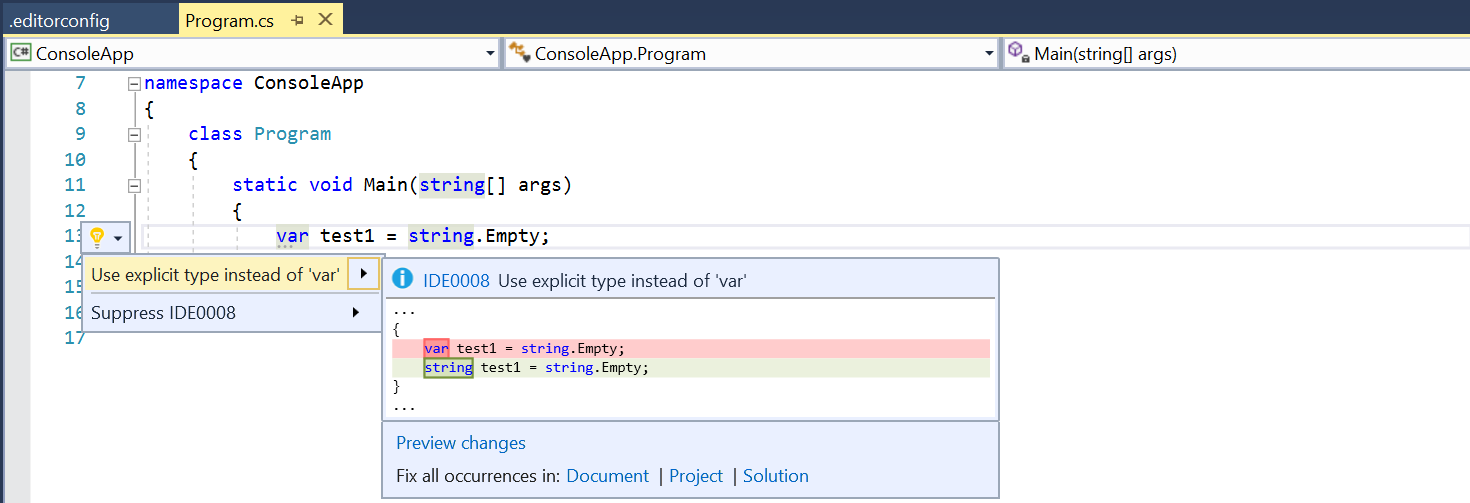
Task: Click the blue info icon beside IDE0008
Action: (402, 280)
